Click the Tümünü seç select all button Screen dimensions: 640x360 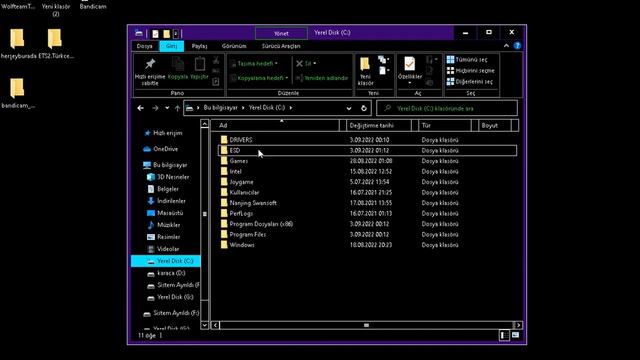(467, 60)
